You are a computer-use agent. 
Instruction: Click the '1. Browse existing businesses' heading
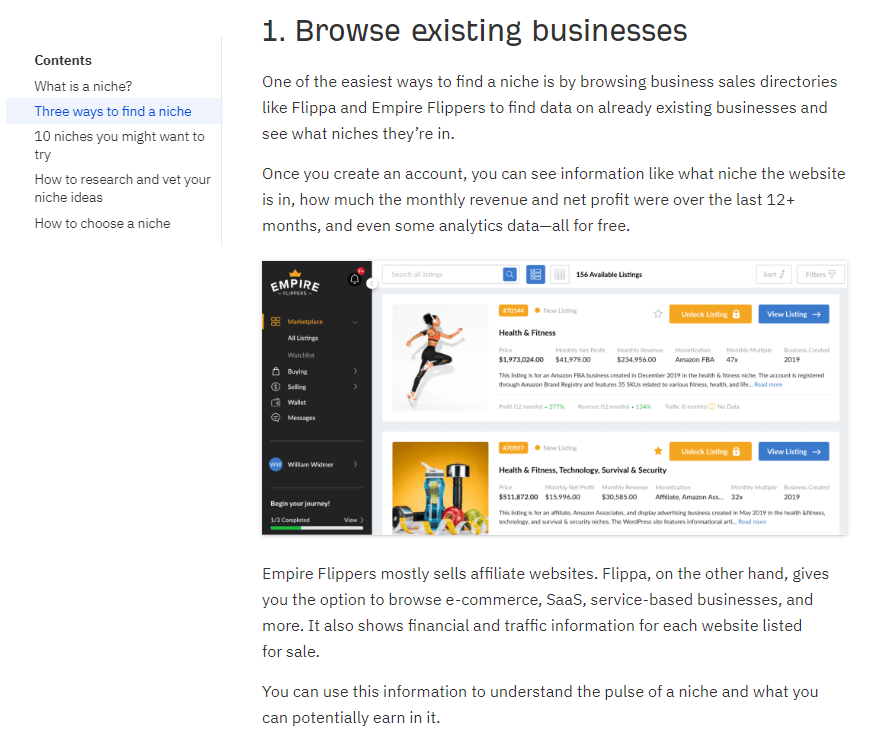point(475,31)
